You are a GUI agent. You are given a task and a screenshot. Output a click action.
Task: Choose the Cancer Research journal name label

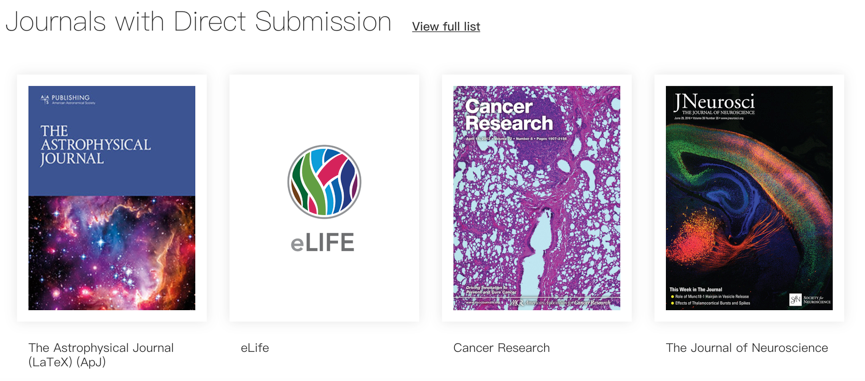point(501,348)
